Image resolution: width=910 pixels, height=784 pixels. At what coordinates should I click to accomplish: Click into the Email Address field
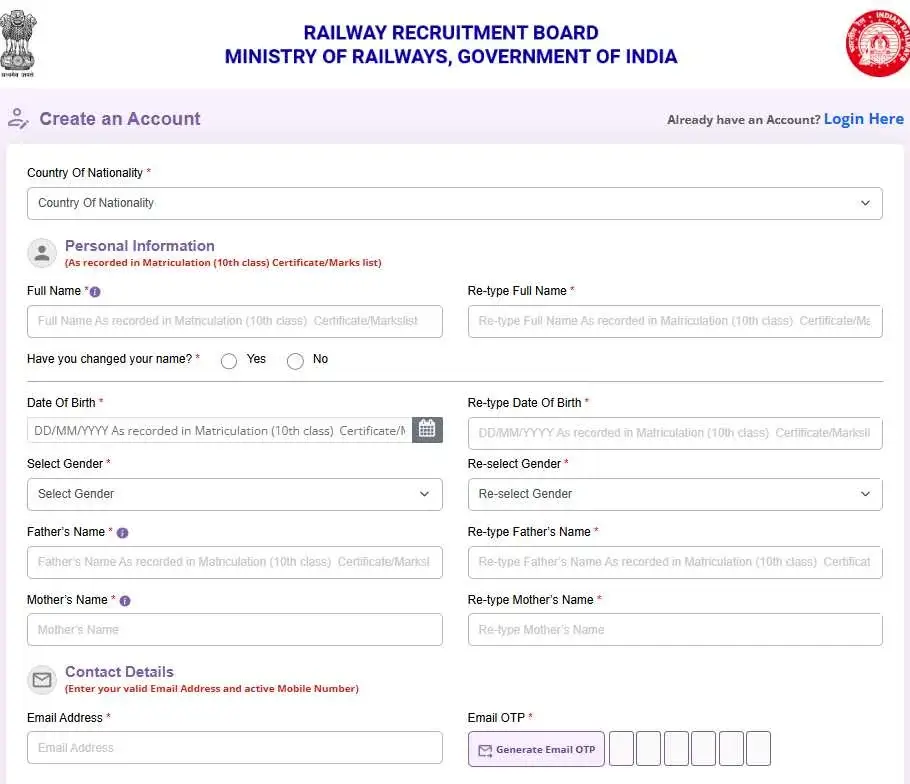[234, 747]
